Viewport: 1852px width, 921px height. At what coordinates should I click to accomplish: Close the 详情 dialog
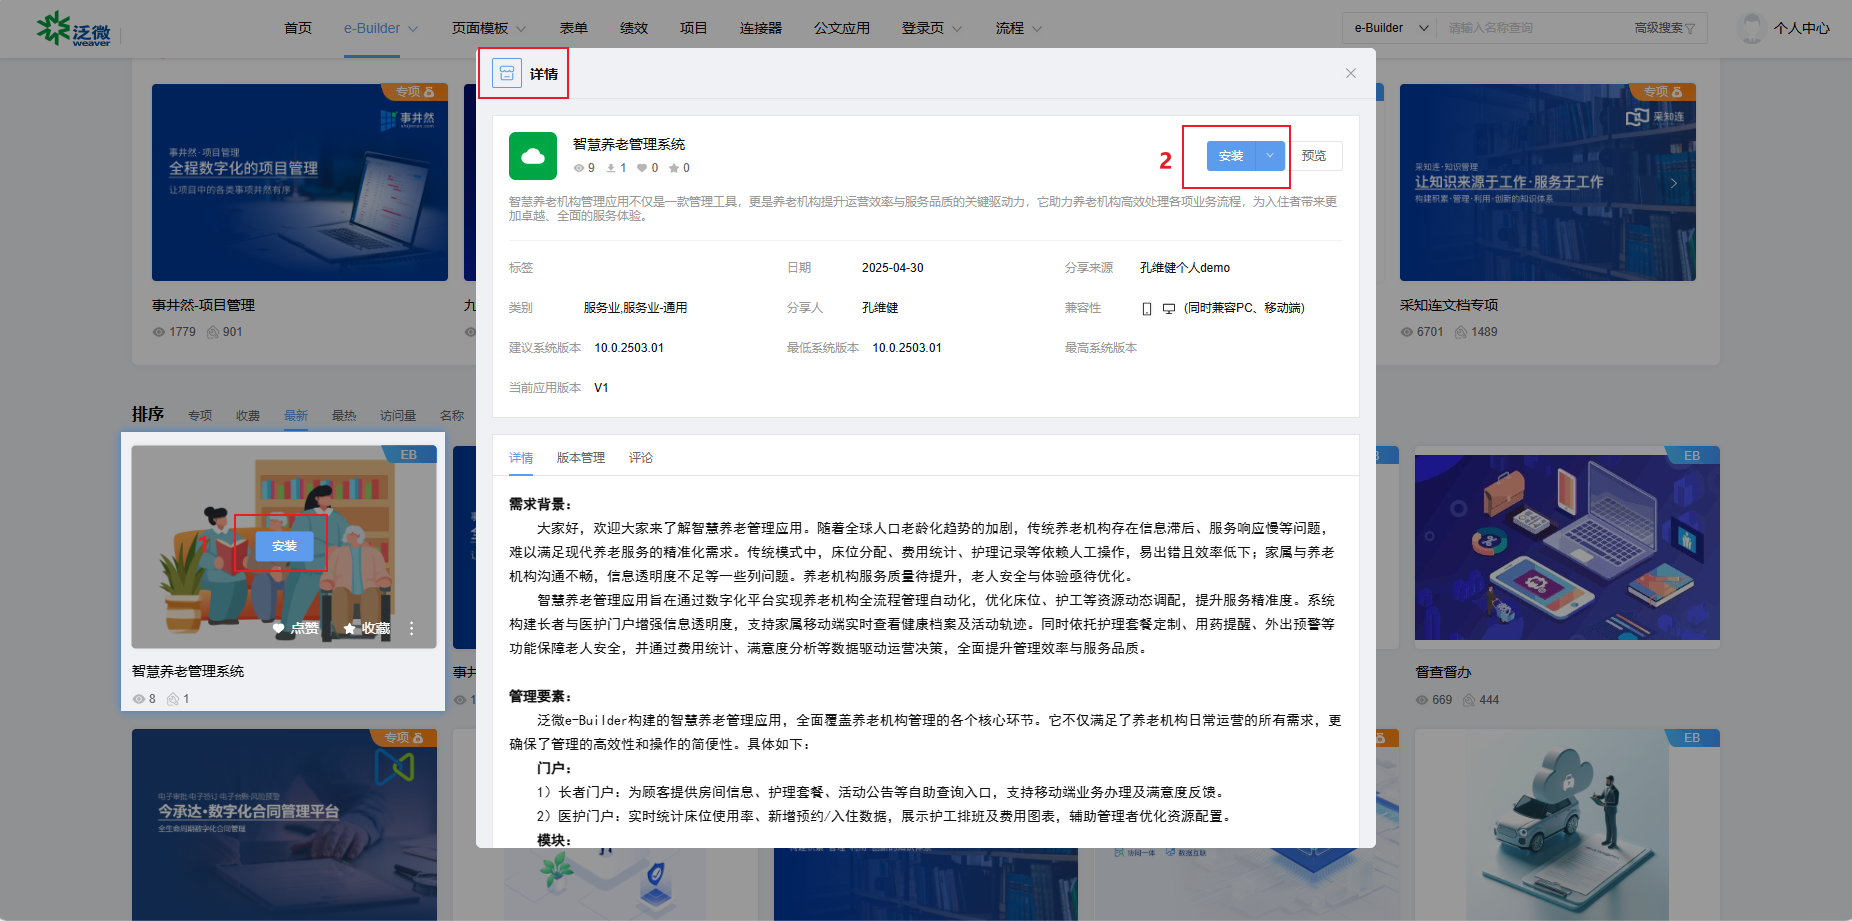[x=1351, y=73]
